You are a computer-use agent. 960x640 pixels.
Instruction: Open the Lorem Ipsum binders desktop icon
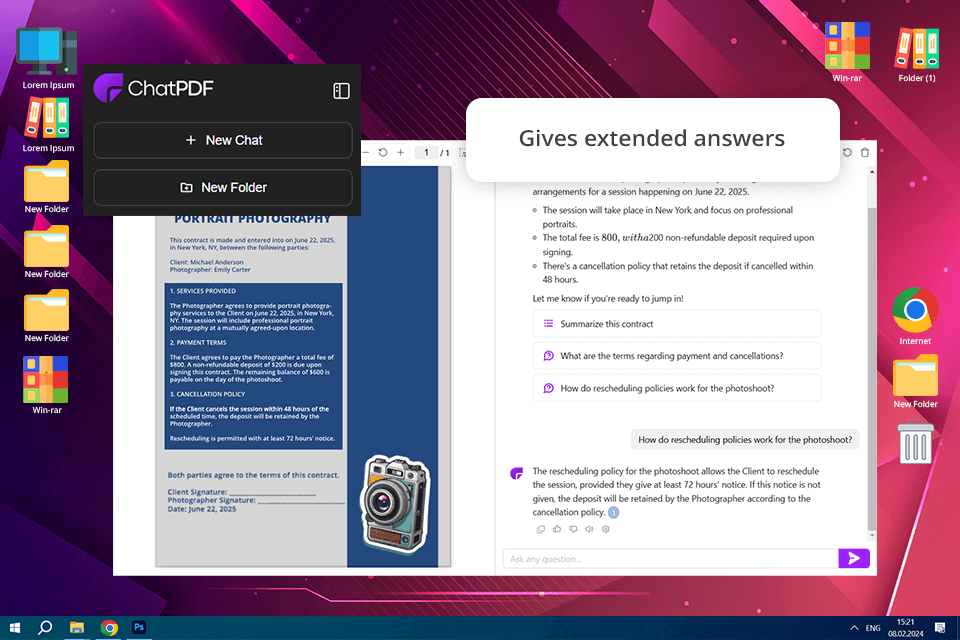click(x=48, y=125)
